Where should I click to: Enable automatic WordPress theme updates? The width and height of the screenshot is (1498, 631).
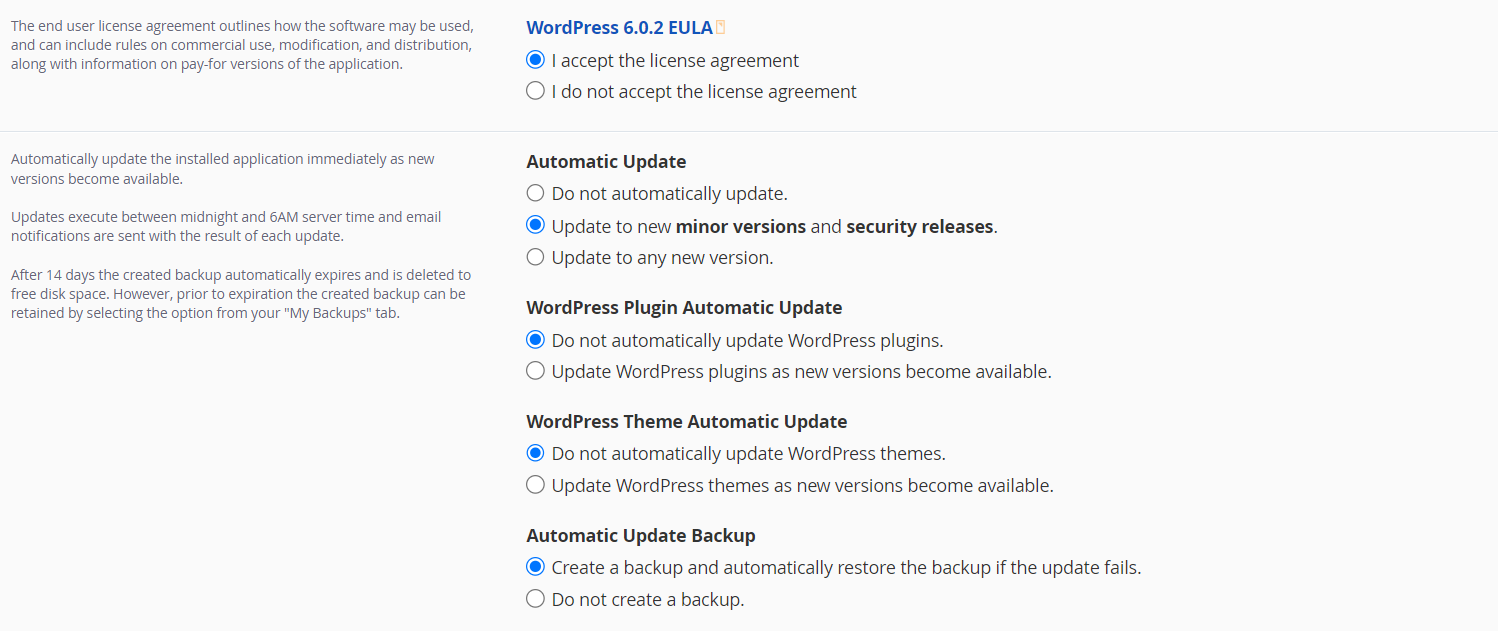535,484
